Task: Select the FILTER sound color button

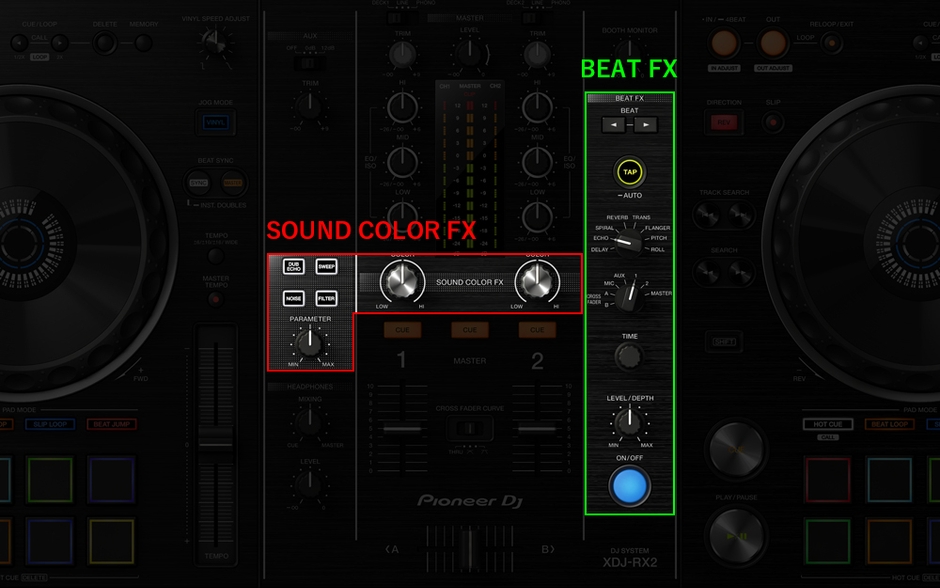Action: tap(327, 298)
